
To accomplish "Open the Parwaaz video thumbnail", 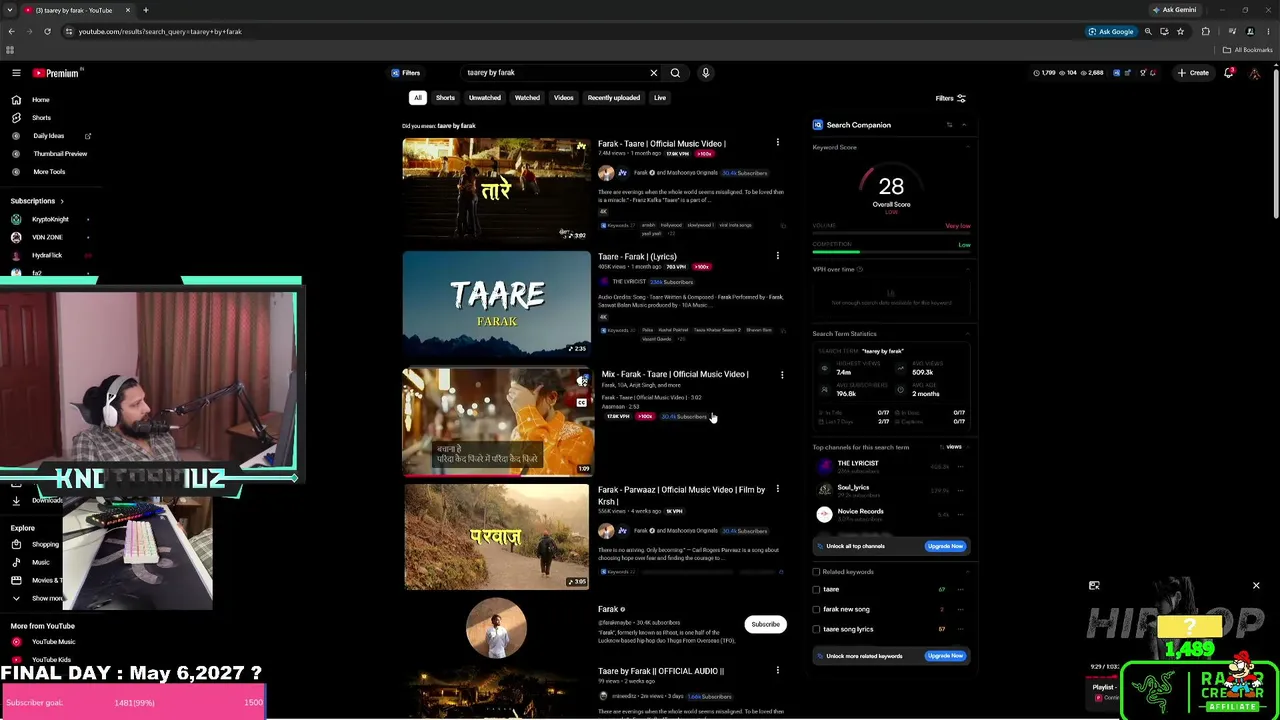I will (496, 537).
